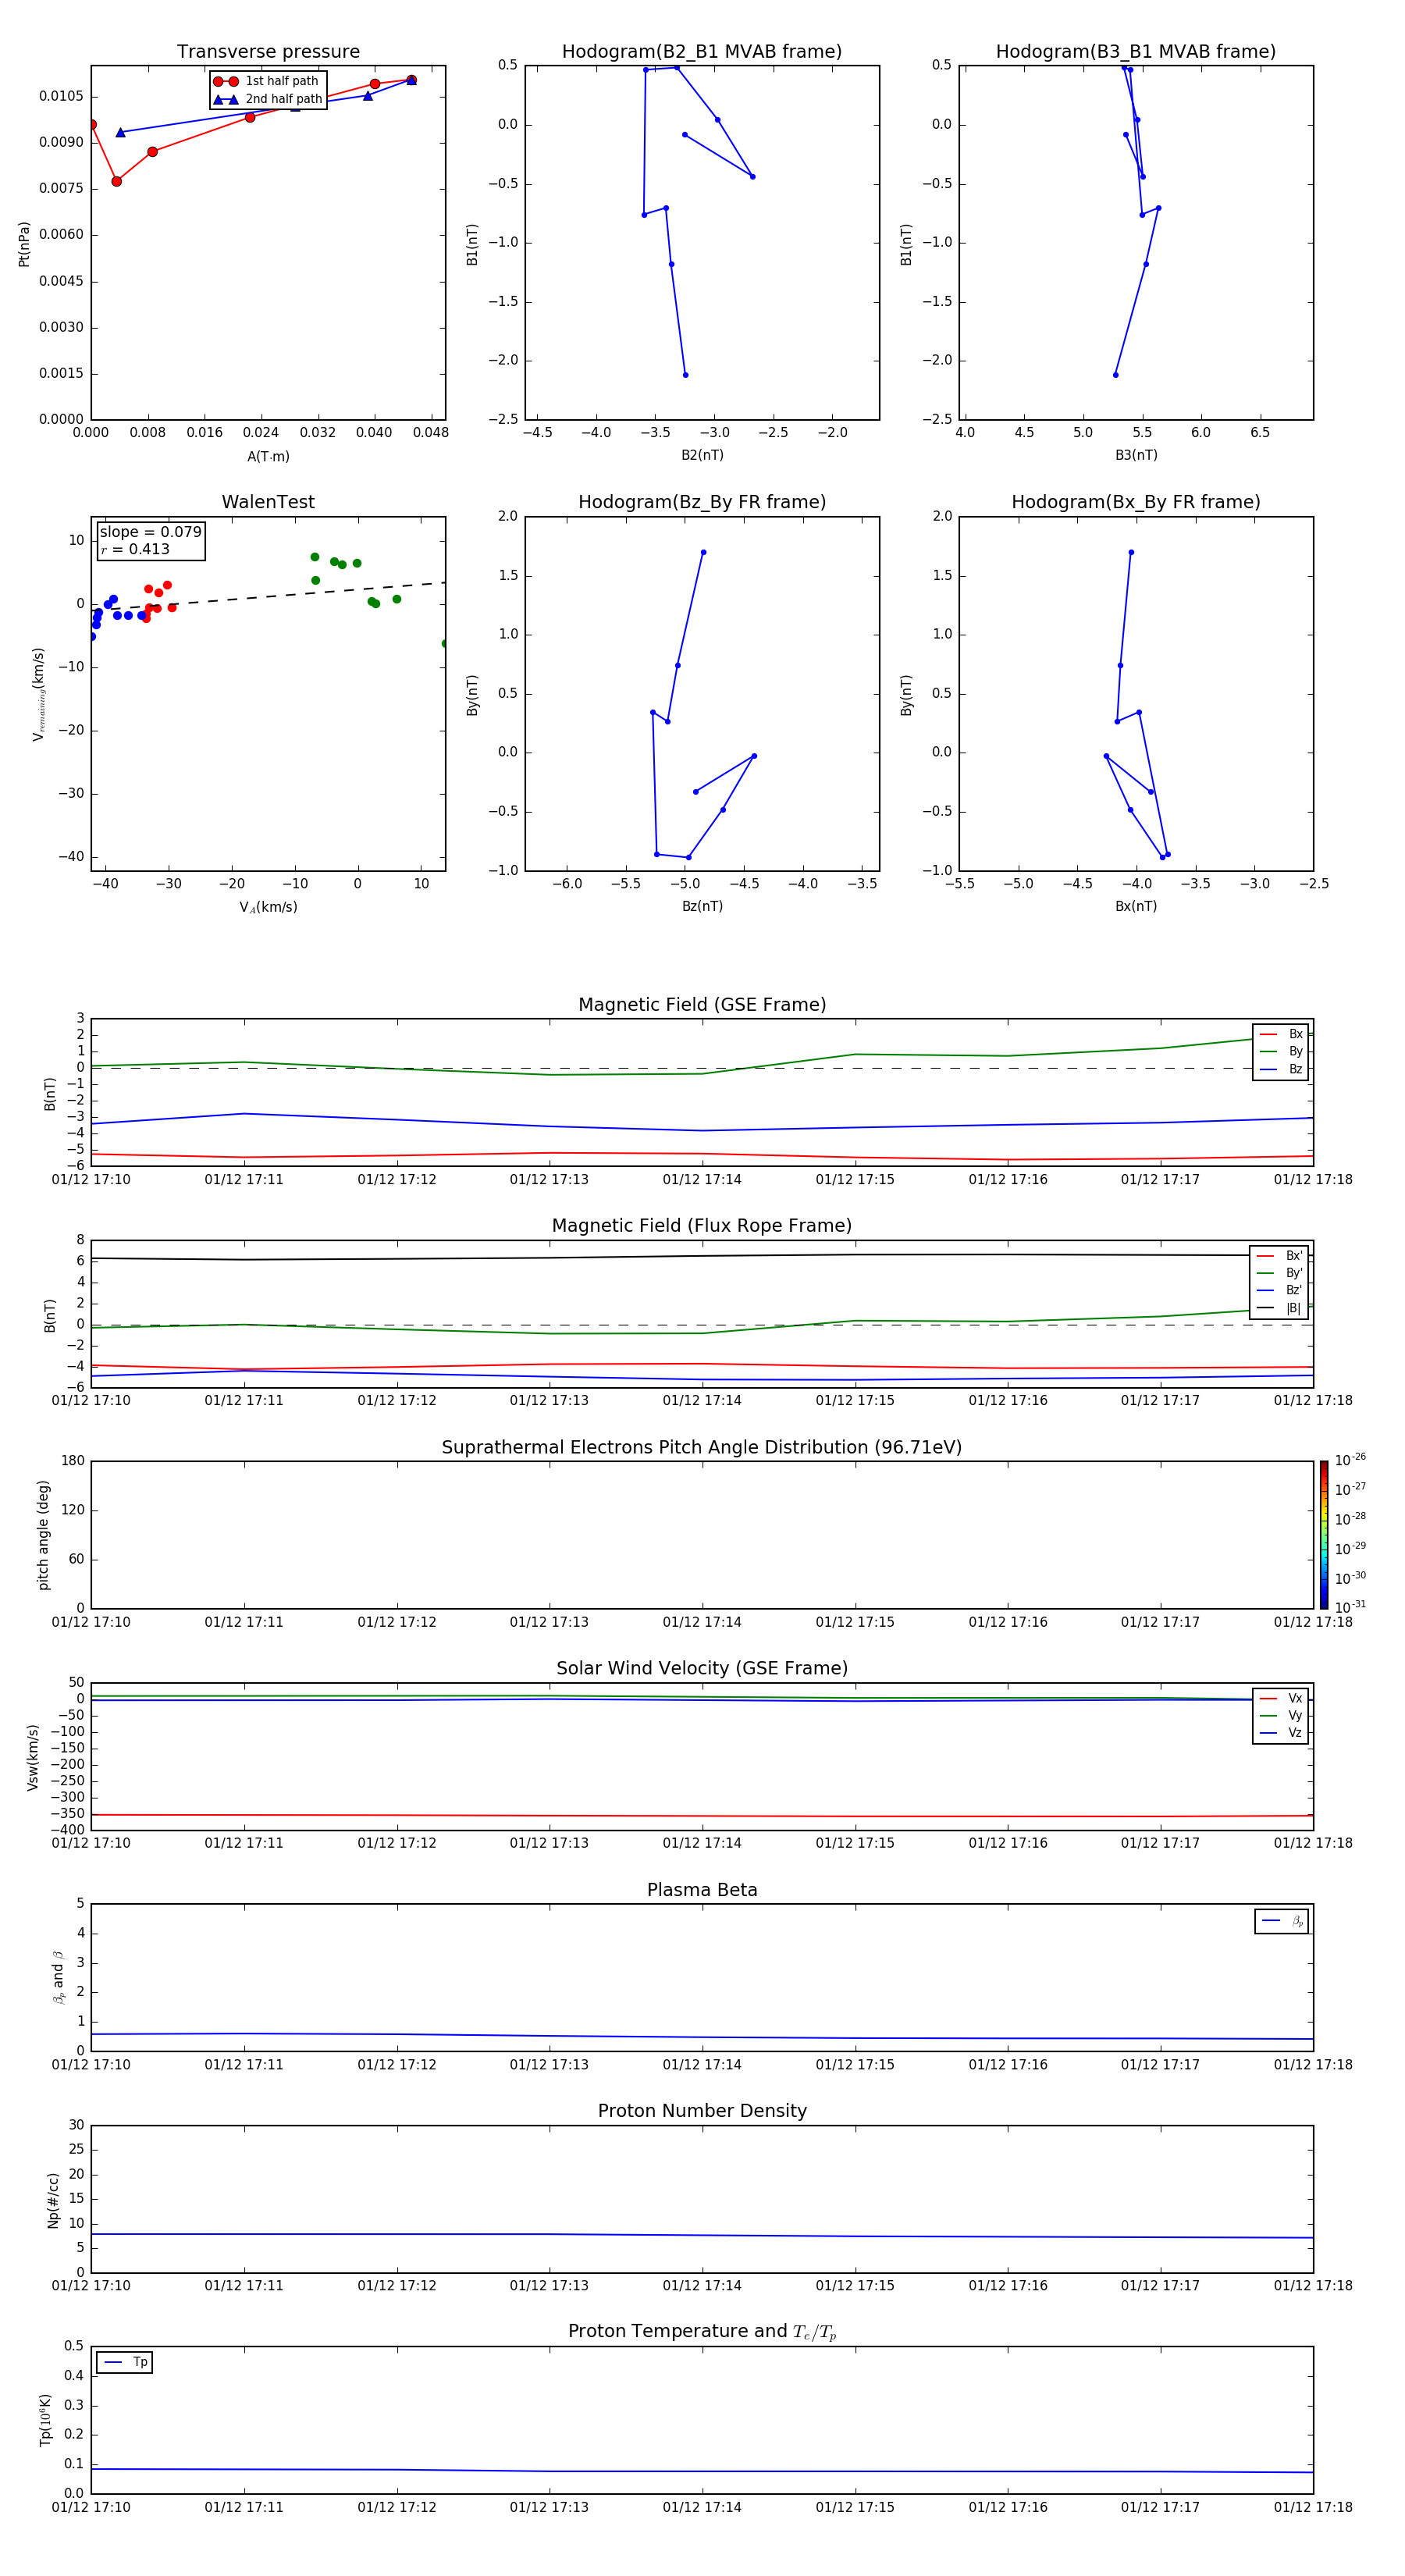This screenshot has height=2576, width=1405.
Task: Click the 'Bx(nT)' x-axis label
Action: coord(1136,907)
